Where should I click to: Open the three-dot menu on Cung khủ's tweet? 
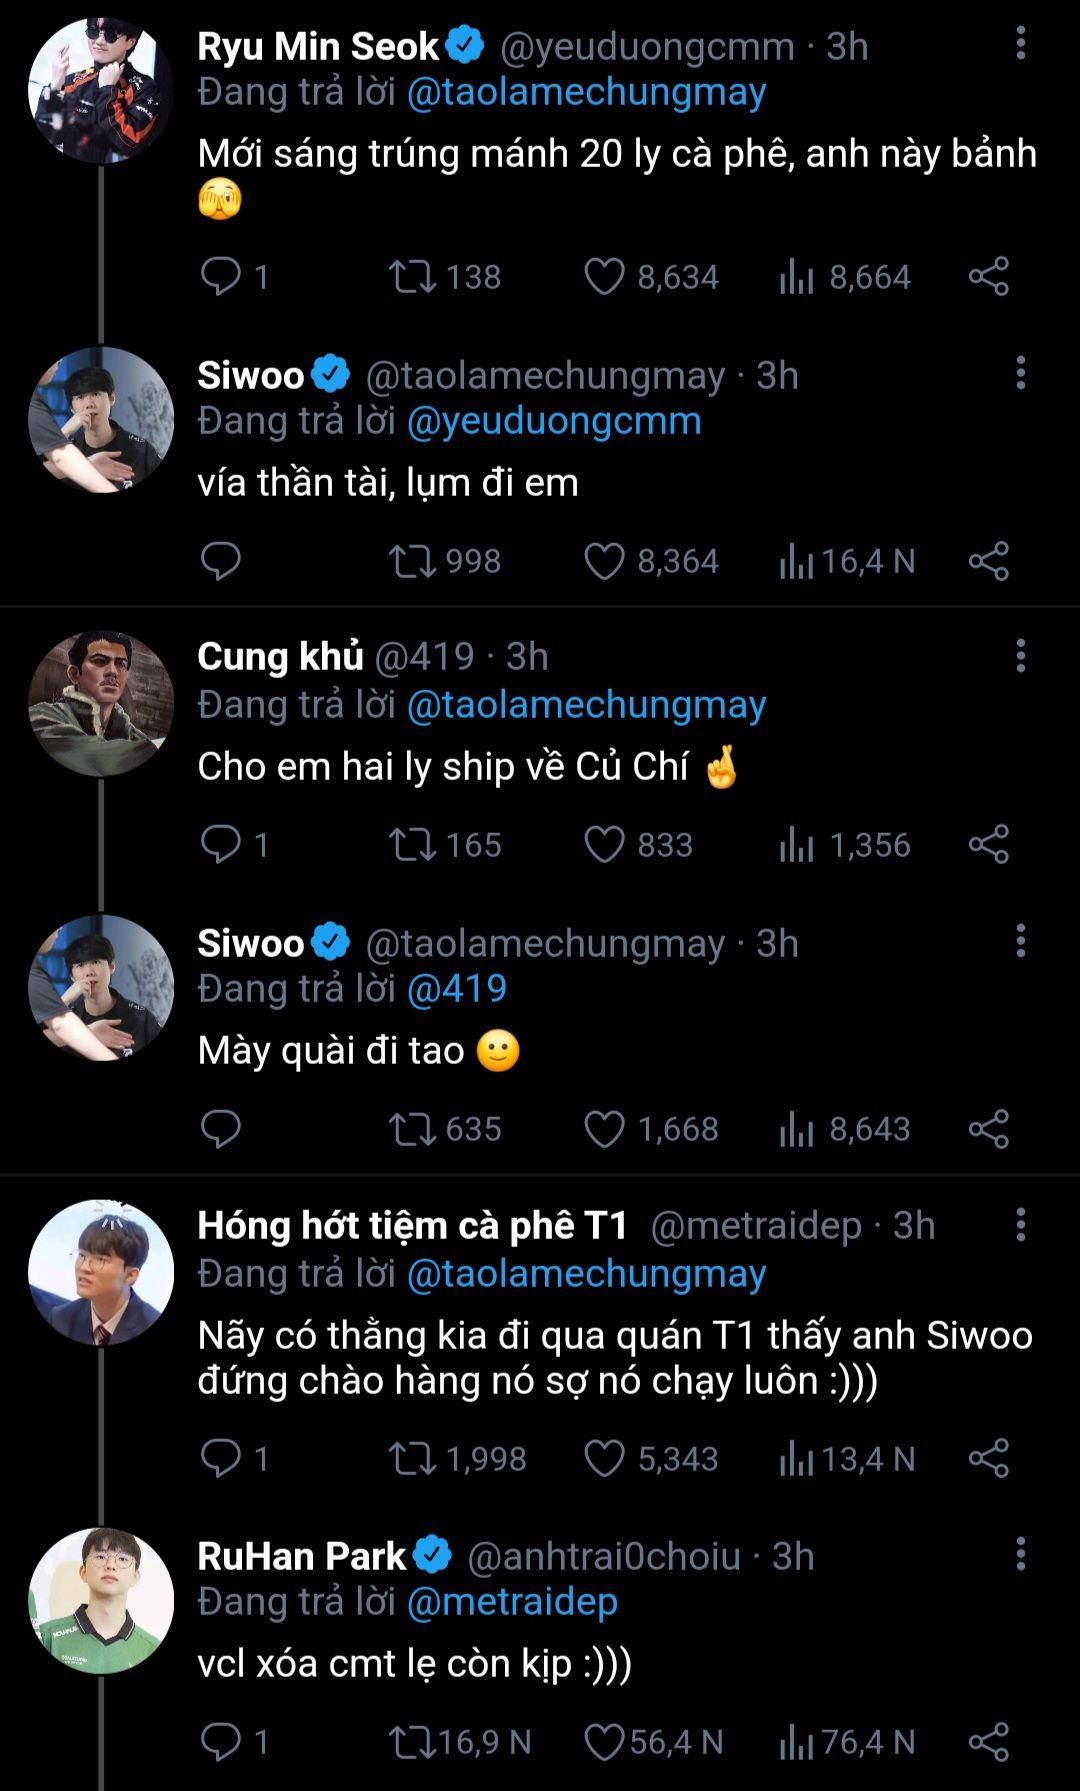click(1020, 656)
